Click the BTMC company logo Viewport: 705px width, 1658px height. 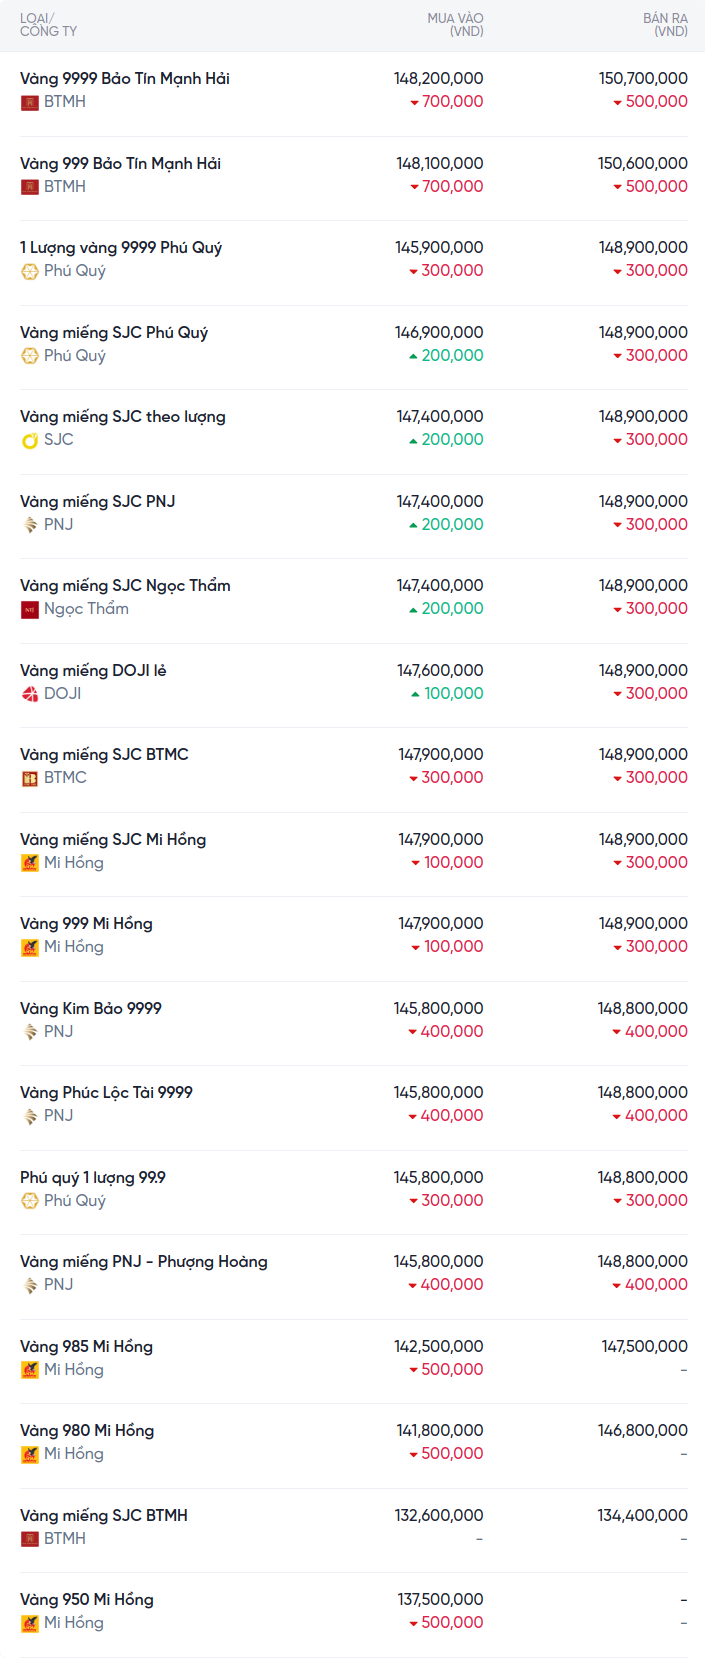tap(30, 778)
